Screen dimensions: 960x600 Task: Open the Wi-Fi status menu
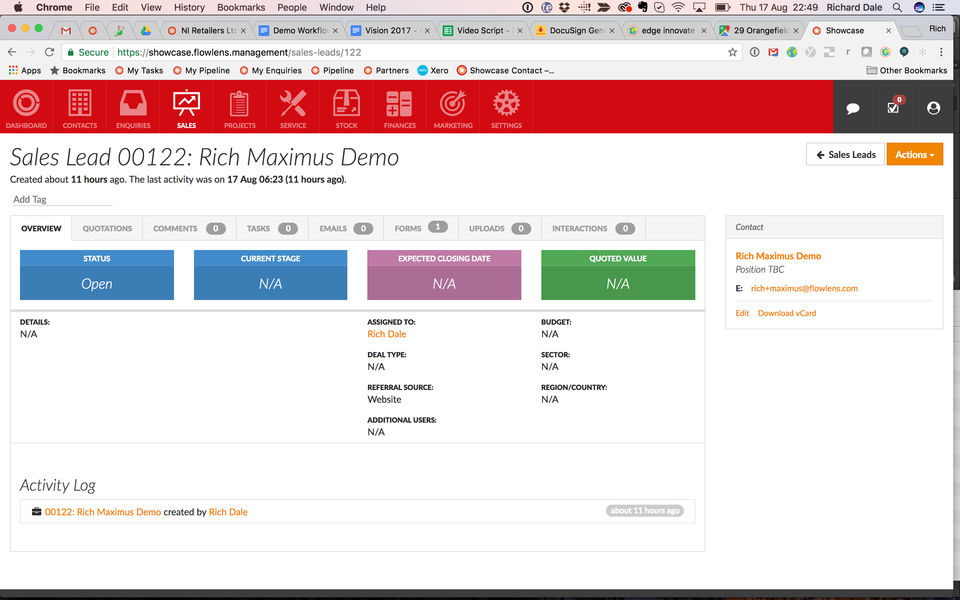678,7
